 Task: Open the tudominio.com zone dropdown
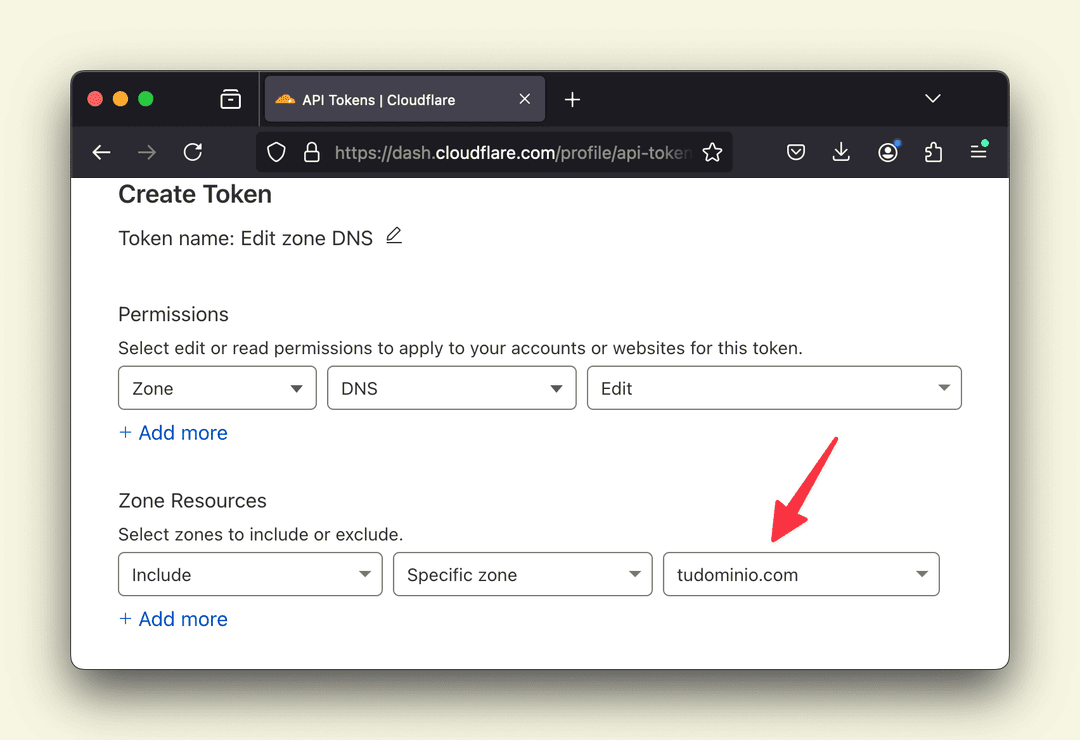point(801,574)
